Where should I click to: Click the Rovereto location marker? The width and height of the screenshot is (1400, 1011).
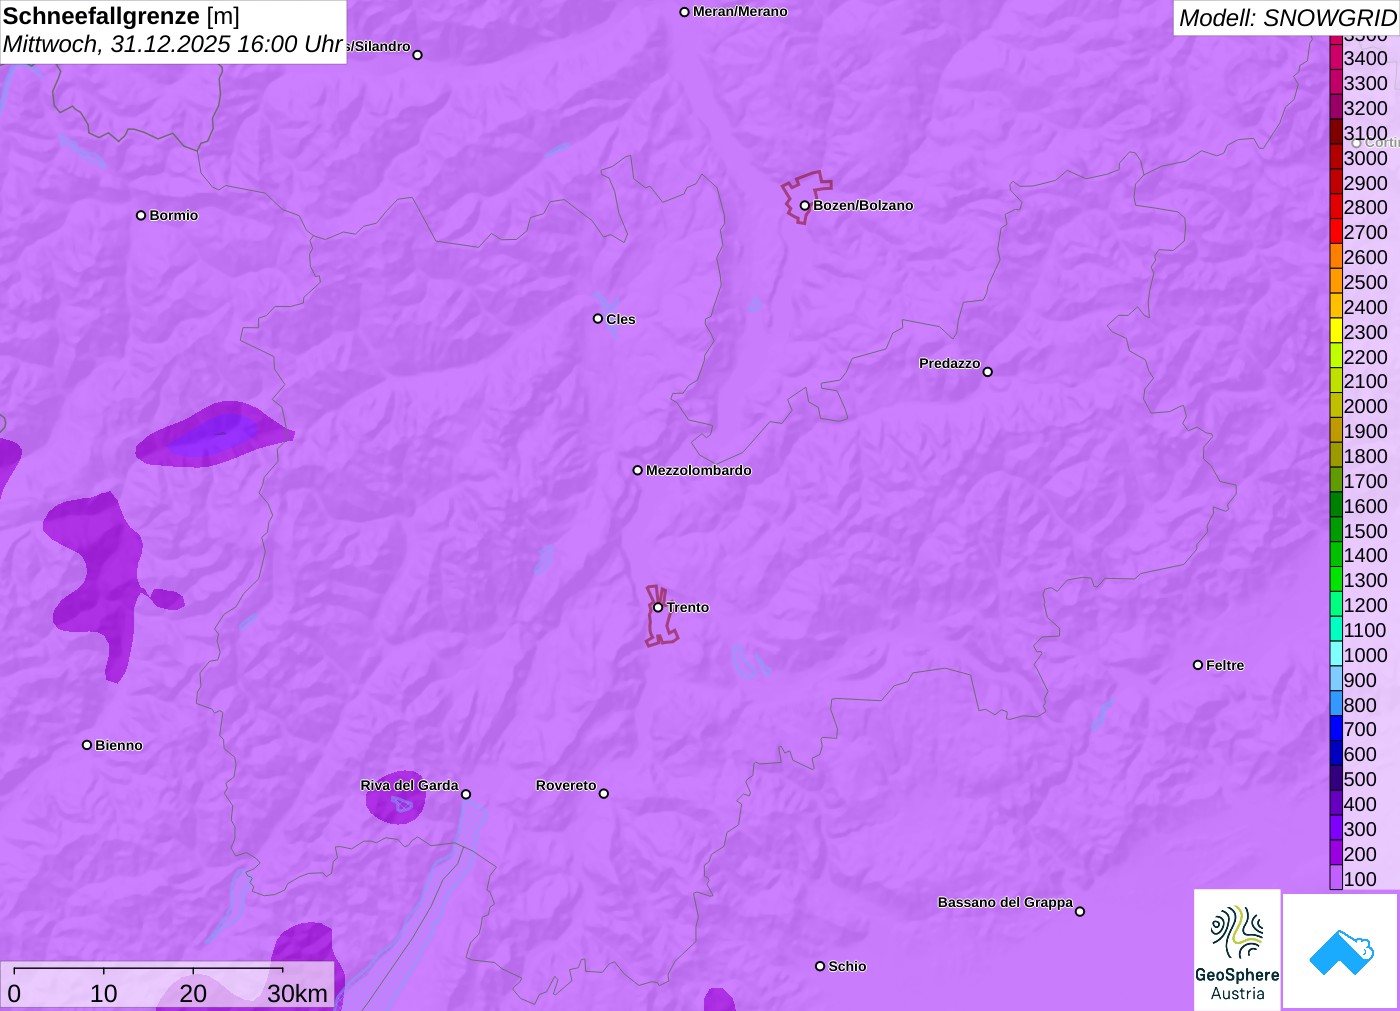tap(604, 794)
